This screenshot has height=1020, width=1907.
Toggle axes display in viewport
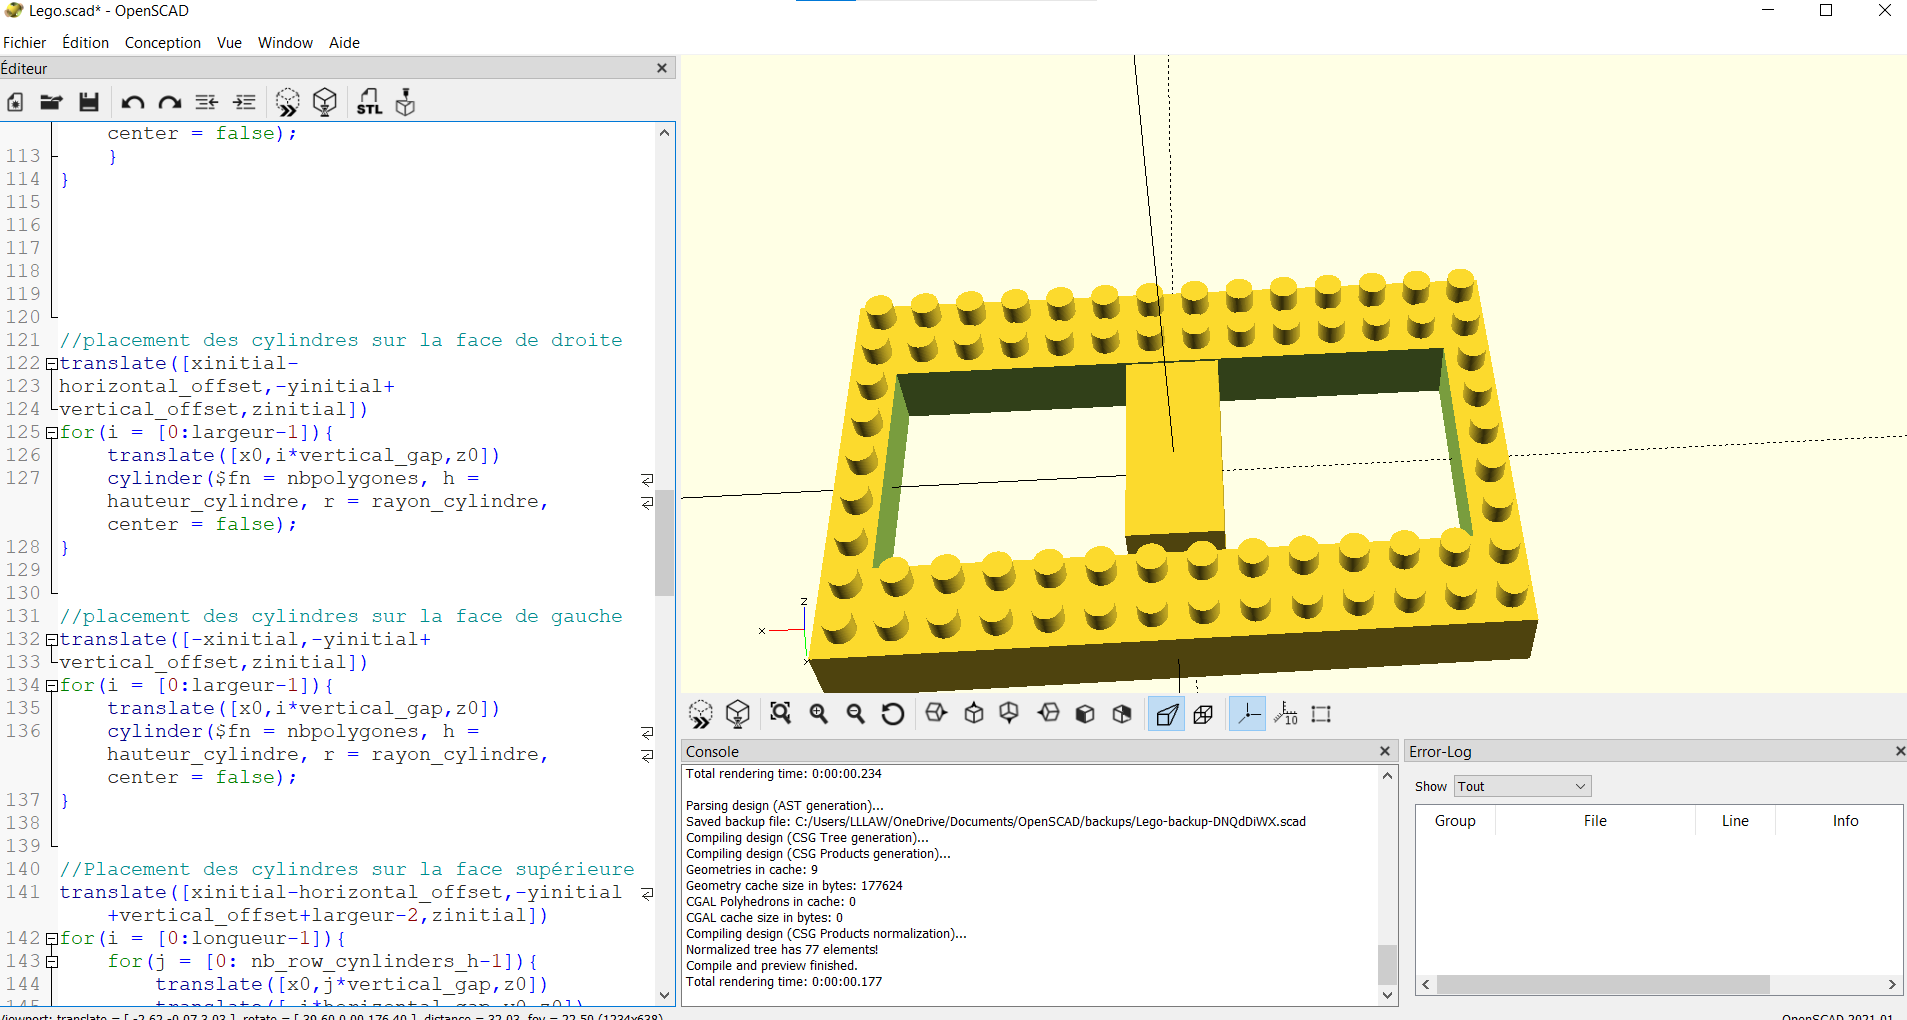(1248, 714)
